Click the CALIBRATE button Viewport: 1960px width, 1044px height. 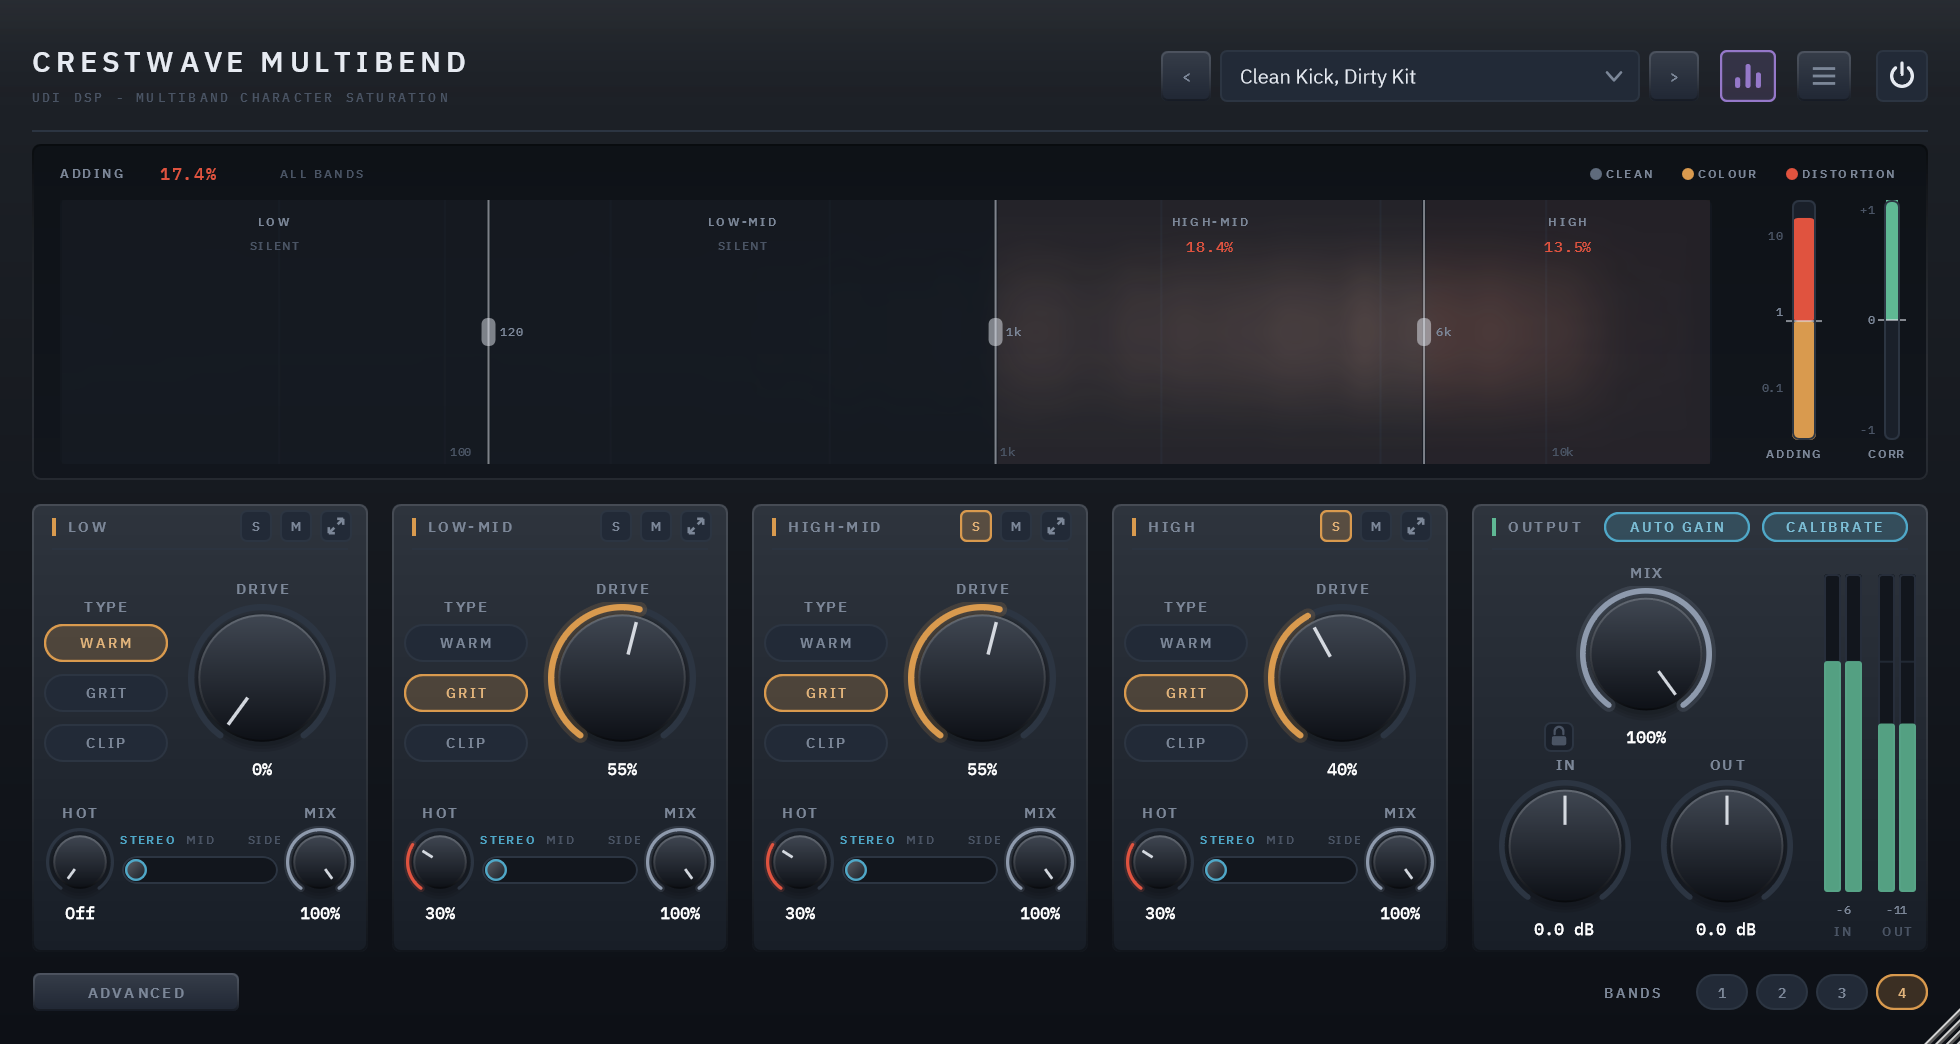coord(1834,527)
